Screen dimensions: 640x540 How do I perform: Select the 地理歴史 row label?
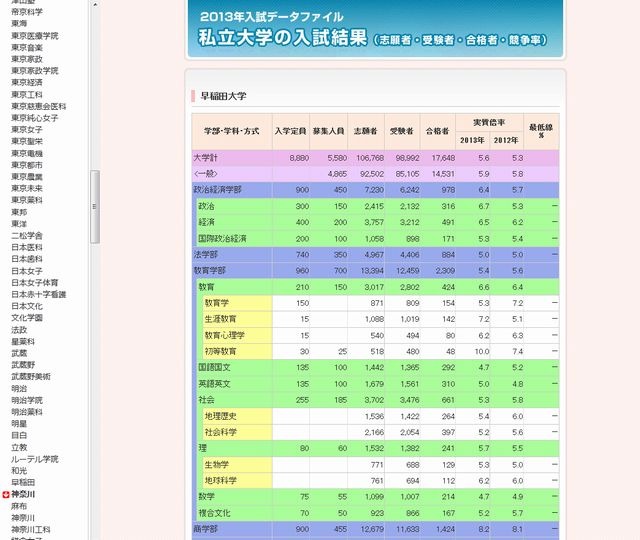tap(220, 416)
